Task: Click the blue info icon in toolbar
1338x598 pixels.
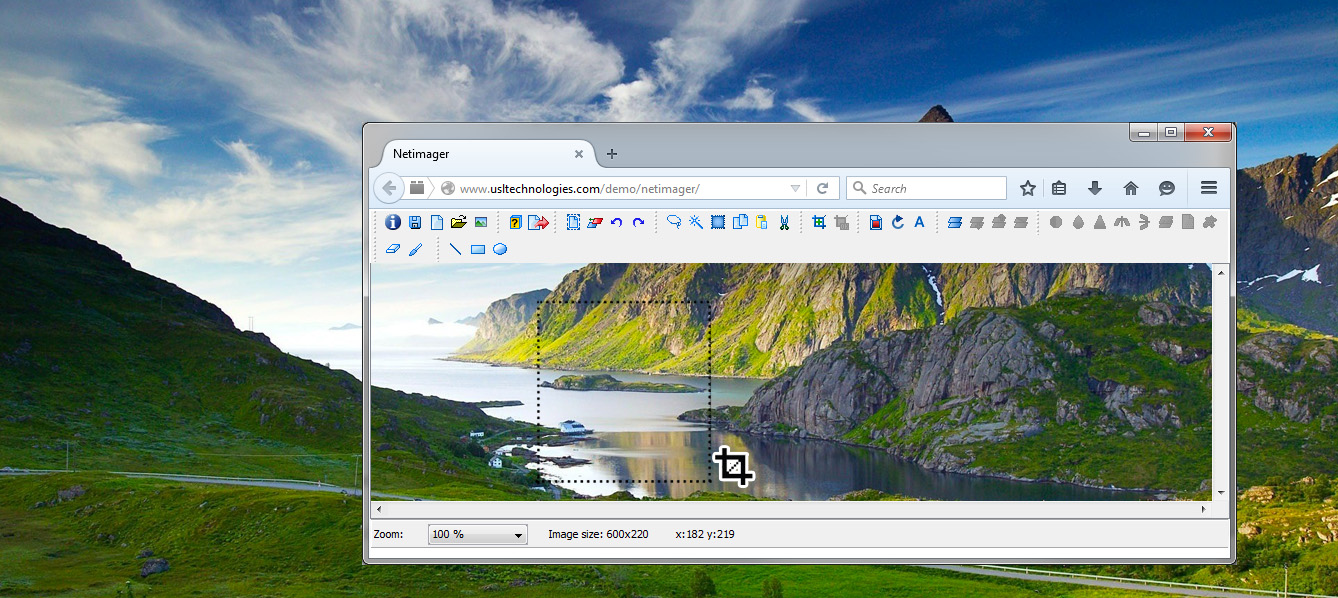Action: click(393, 222)
